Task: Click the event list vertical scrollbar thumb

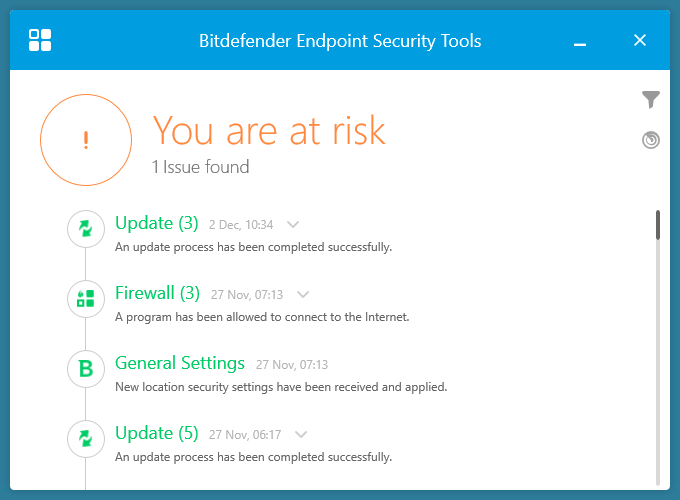Action: tap(658, 225)
